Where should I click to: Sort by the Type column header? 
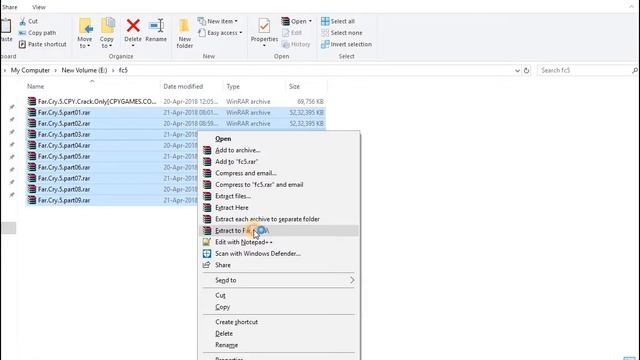click(233, 87)
